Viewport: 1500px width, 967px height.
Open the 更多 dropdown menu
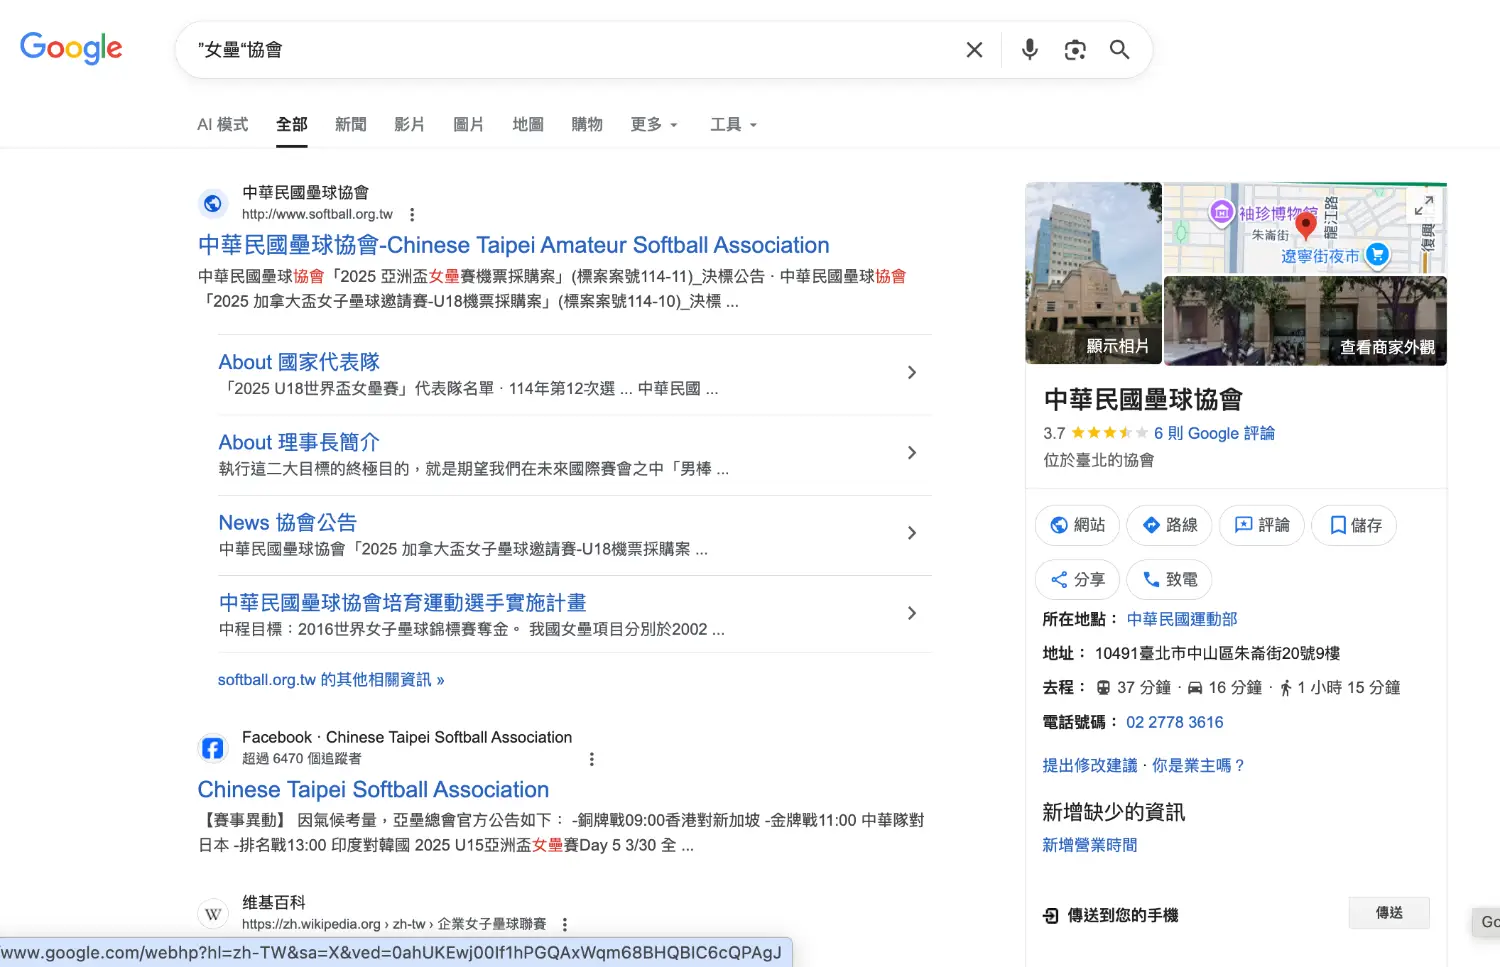[x=654, y=125]
